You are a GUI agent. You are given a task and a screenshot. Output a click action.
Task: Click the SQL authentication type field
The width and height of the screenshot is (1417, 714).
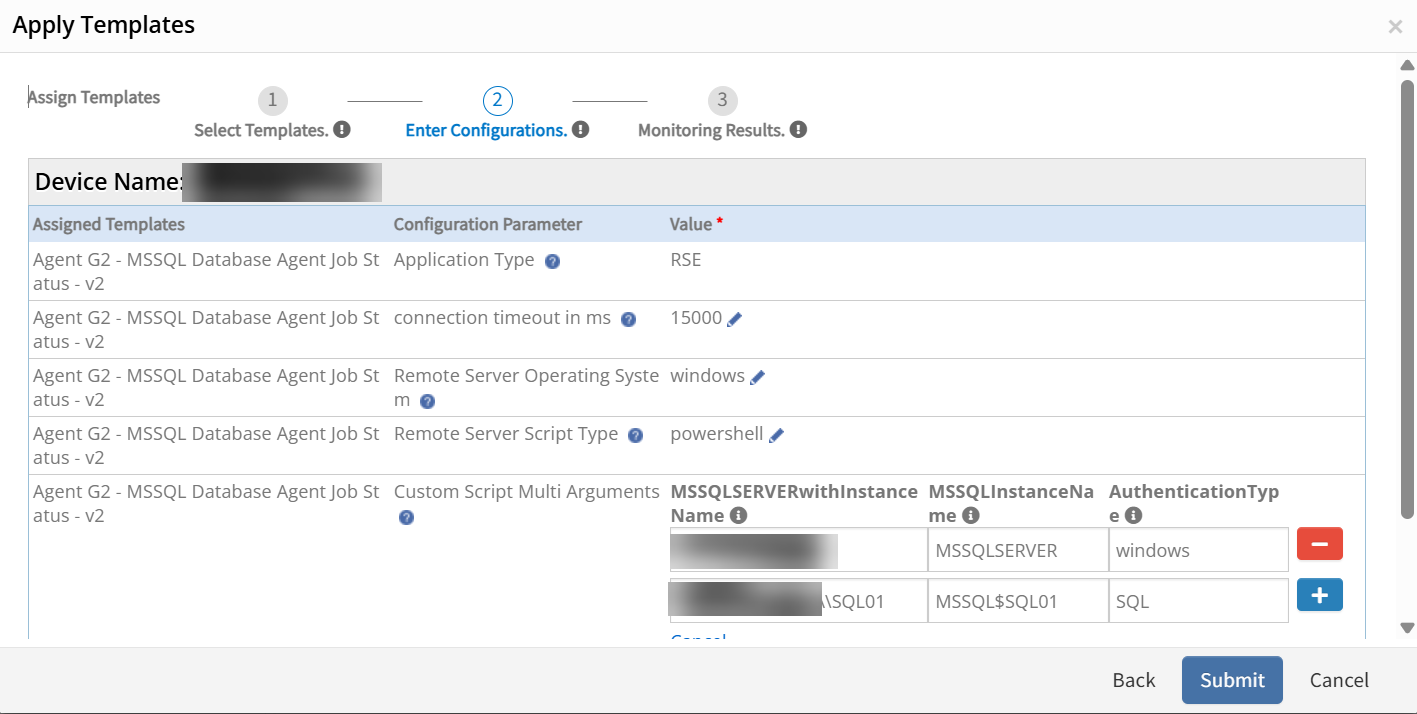click(x=1197, y=602)
